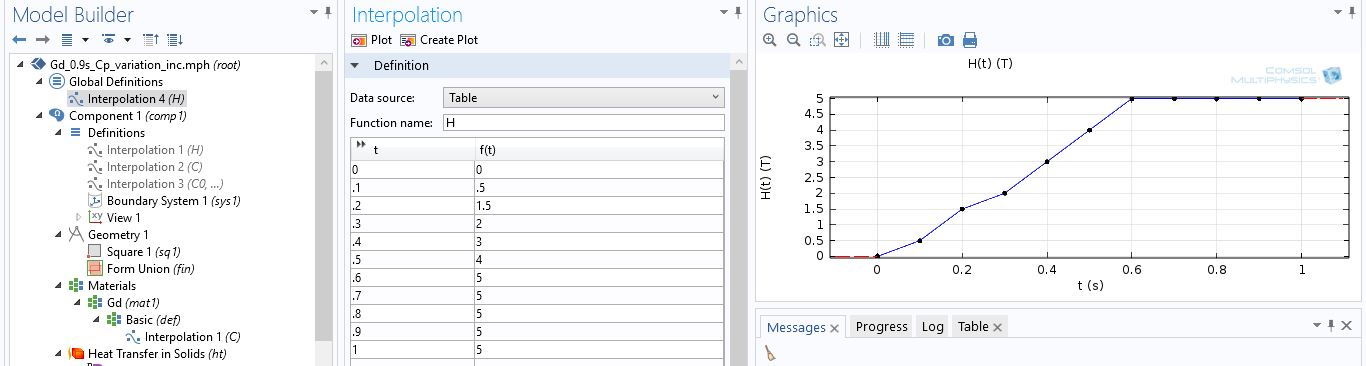This screenshot has height=366, width=1366.
Task: Activate the Zoom Box tool
Action: [x=817, y=40]
